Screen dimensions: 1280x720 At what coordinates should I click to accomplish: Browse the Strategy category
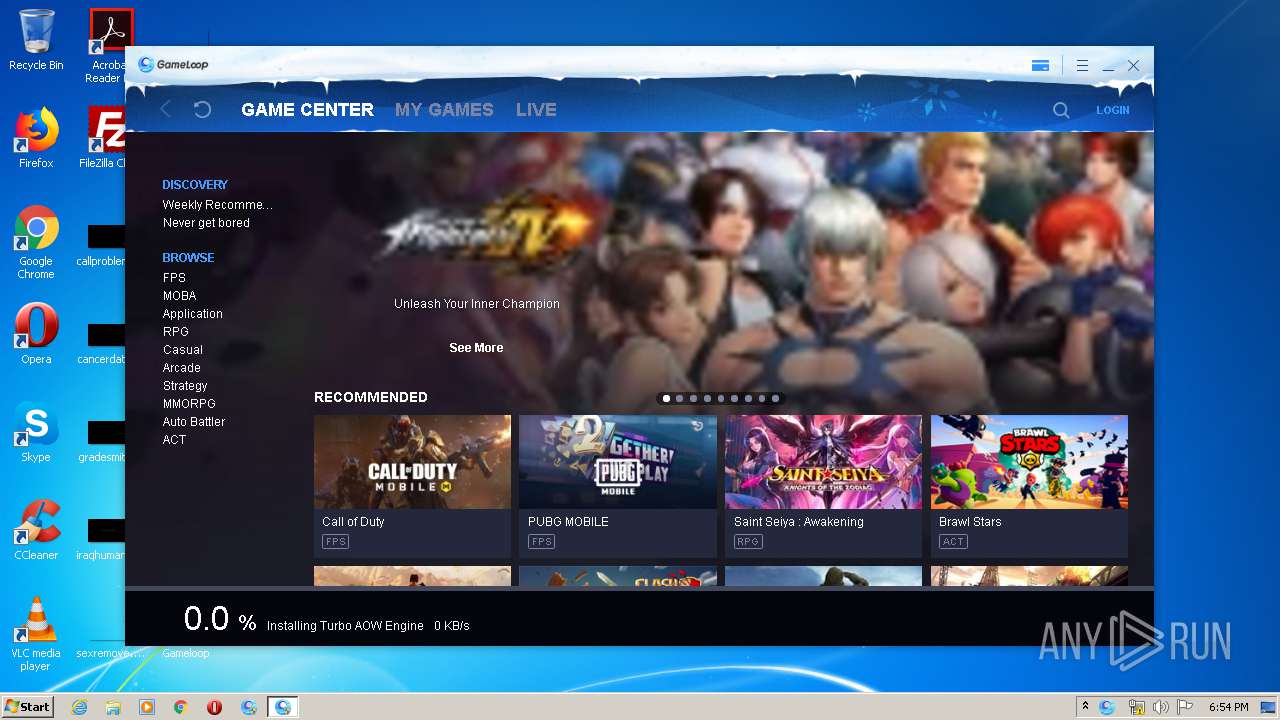click(185, 386)
